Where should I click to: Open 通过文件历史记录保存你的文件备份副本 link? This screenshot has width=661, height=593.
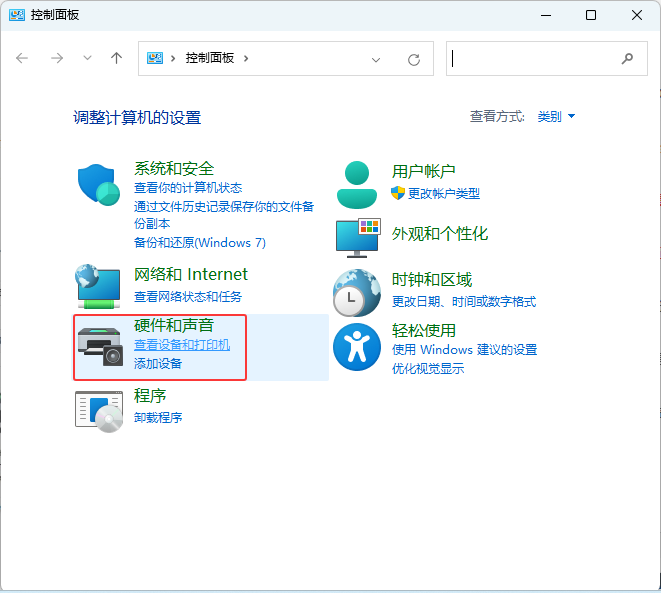(224, 215)
